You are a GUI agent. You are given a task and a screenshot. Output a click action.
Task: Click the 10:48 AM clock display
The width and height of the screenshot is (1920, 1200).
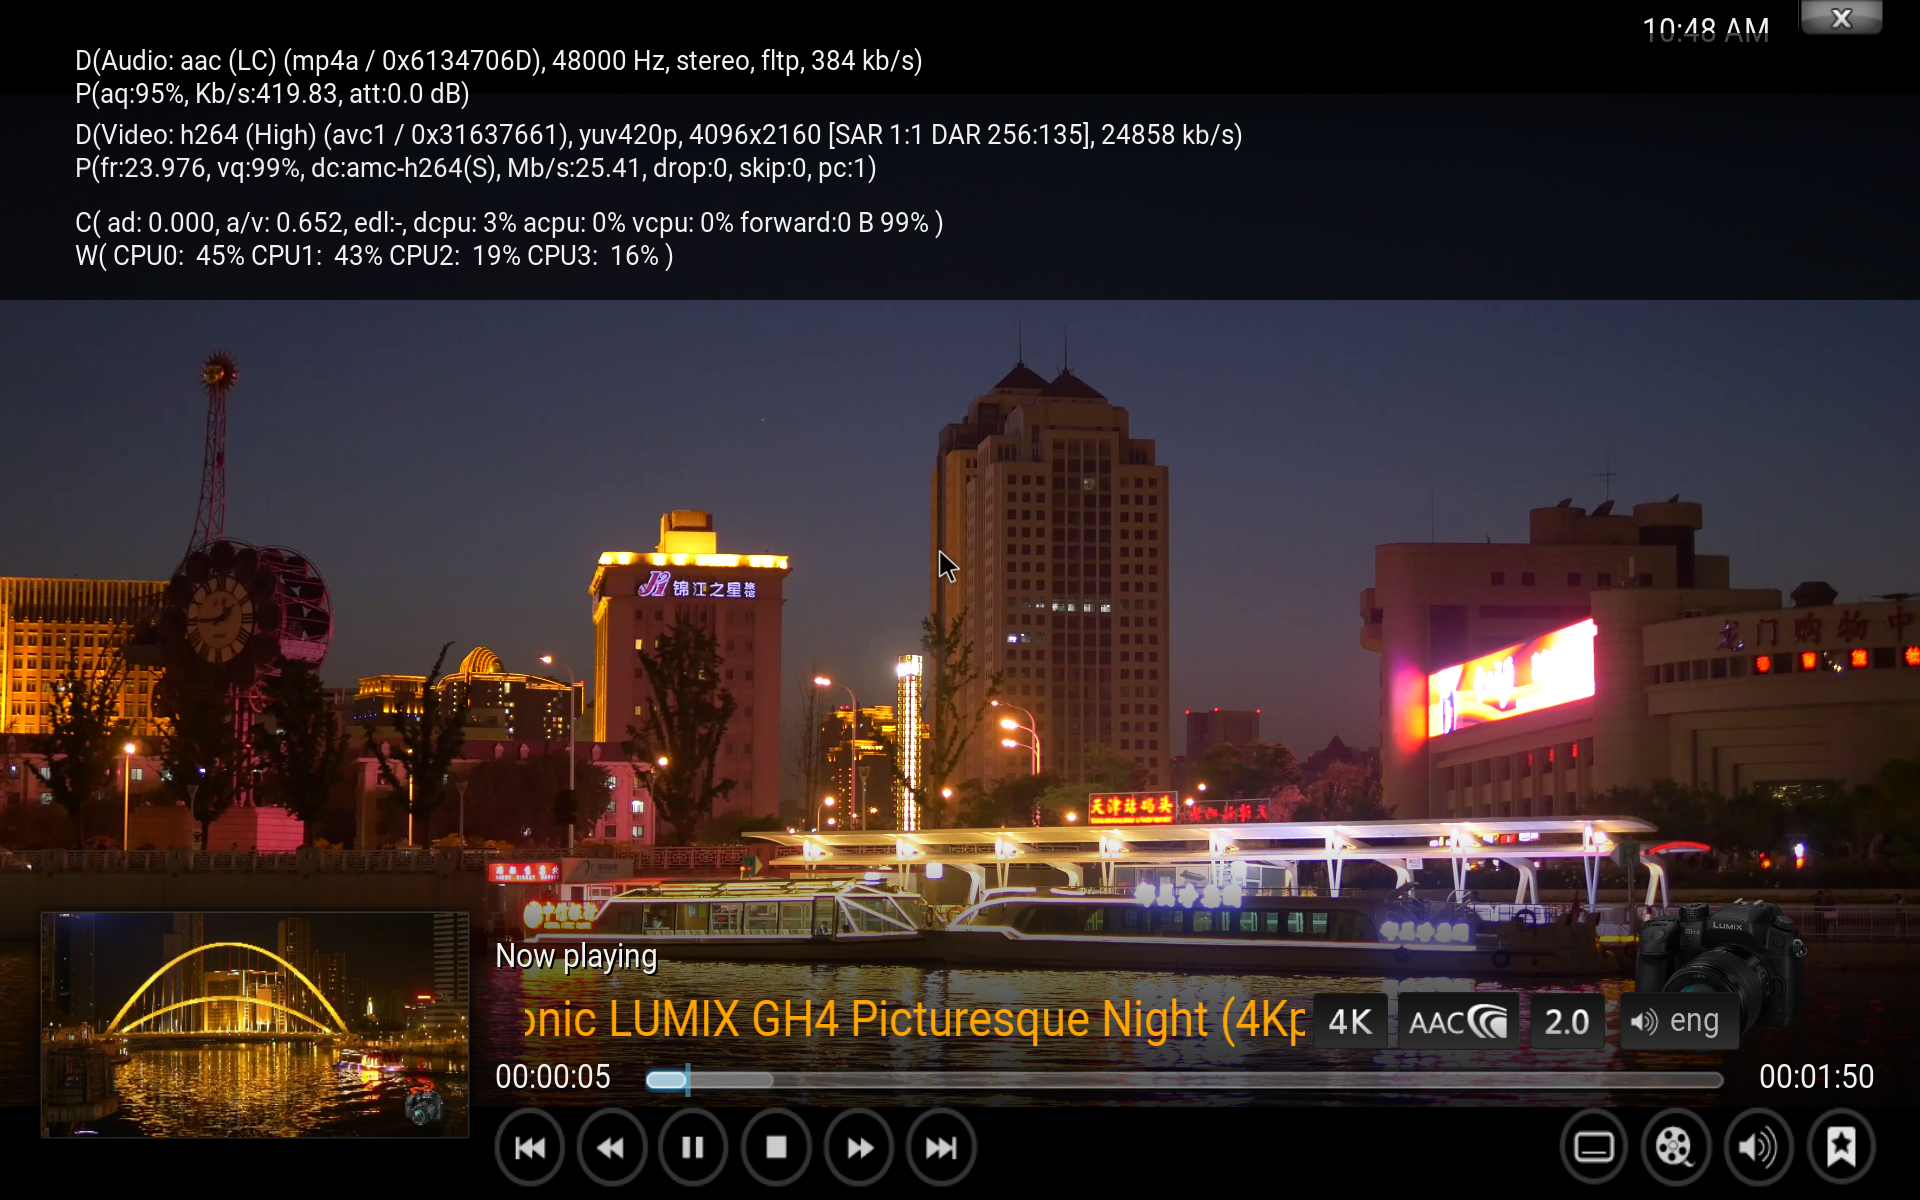[x=1705, y=30]
